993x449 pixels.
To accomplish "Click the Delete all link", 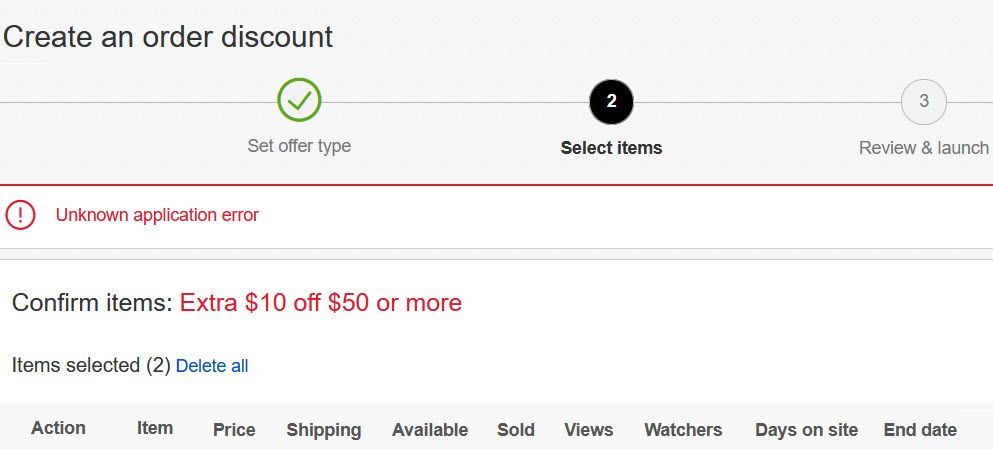I will click(x=212, y=366).
